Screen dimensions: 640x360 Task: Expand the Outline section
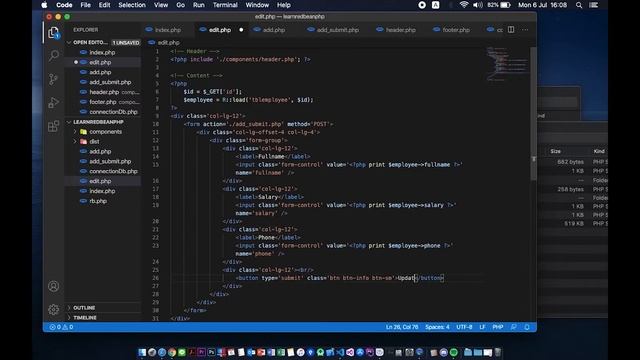84,307
